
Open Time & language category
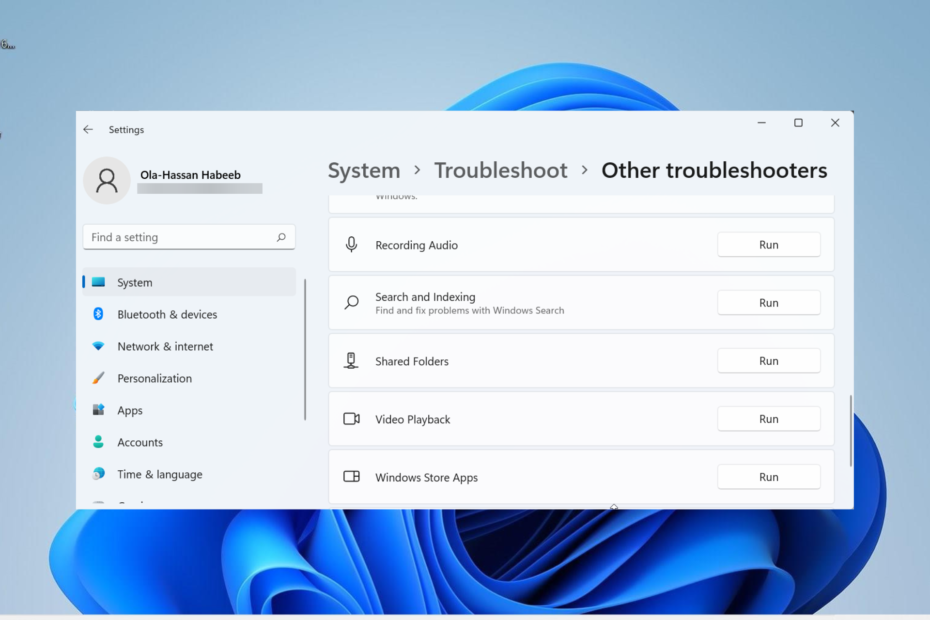pyautogui.click(x=189, y=475)
